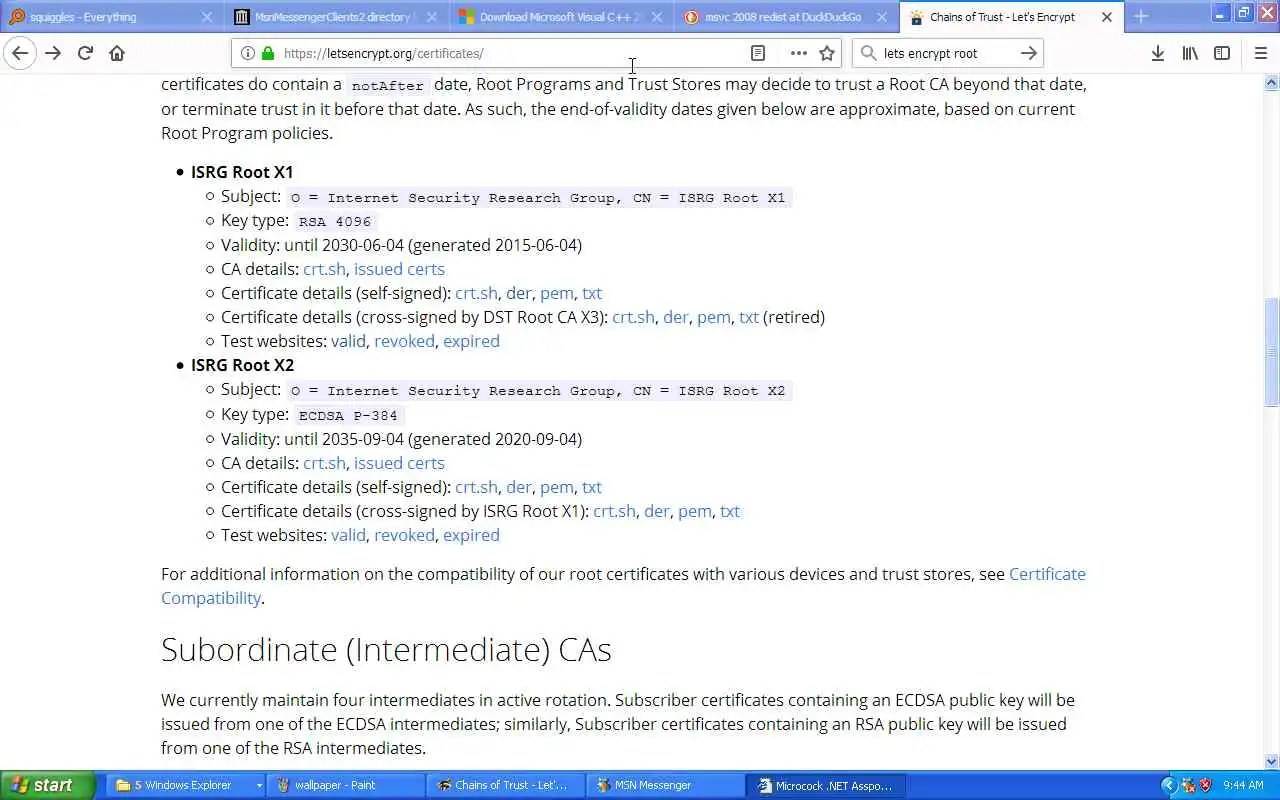Image resolution: width=1280 pixels, height=800 pixels.
Task: Download ISRG Root X1 self-signed der
Action: click(518, 293)
